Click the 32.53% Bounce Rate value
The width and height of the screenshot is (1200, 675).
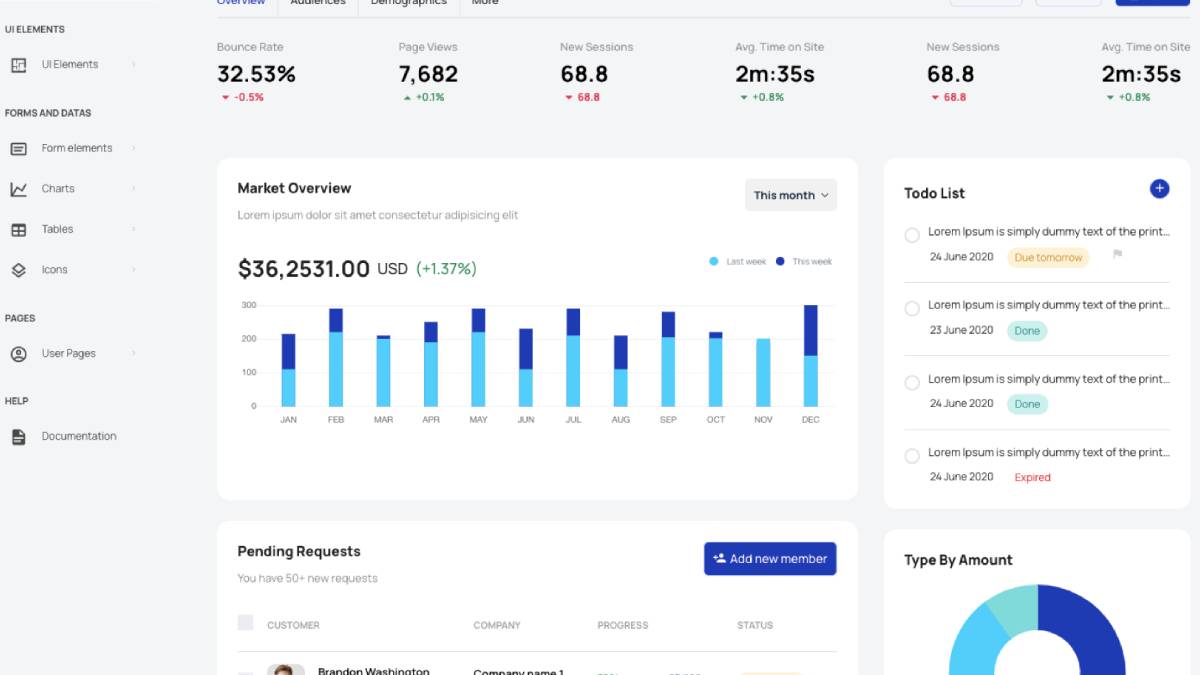pyautogui.click(x=256, y=74)
